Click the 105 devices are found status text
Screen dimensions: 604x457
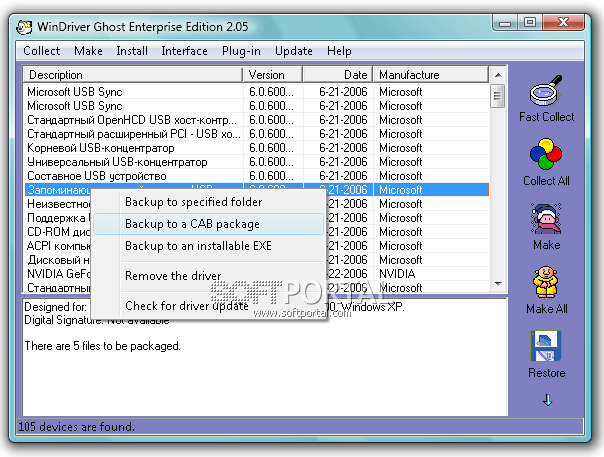click(x=77, y=427)
